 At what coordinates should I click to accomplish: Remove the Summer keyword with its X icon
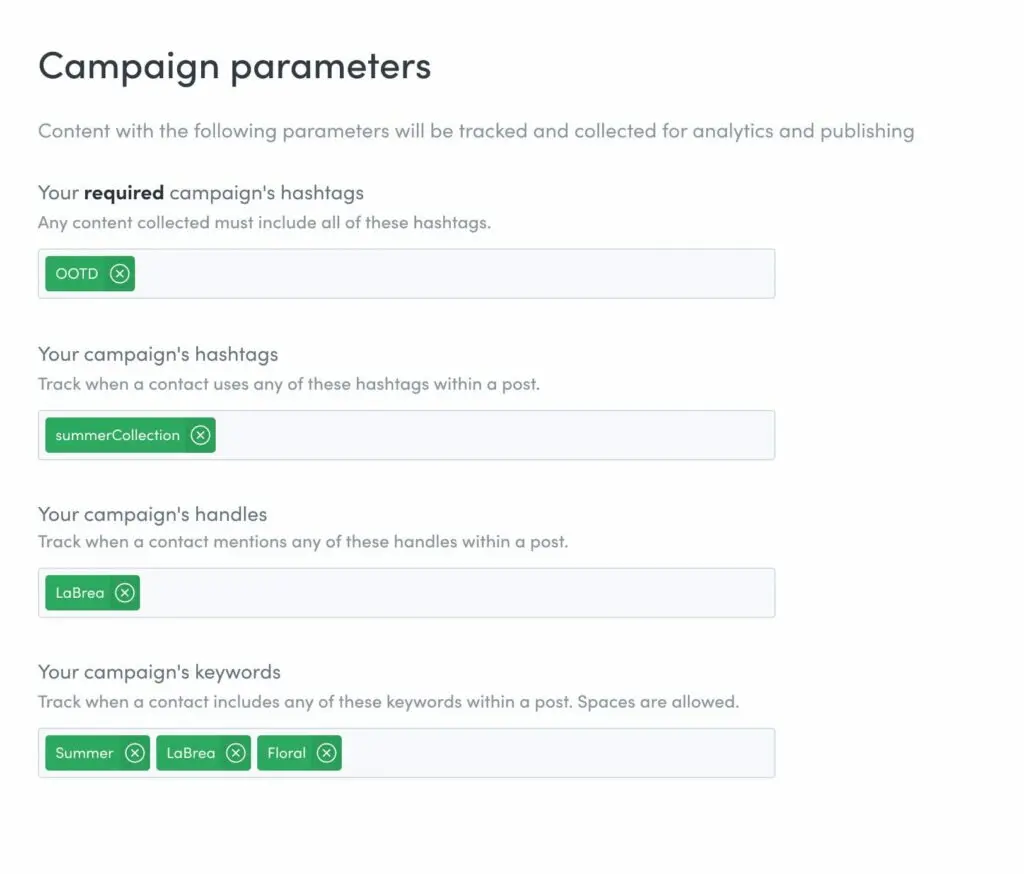[135, 753]
